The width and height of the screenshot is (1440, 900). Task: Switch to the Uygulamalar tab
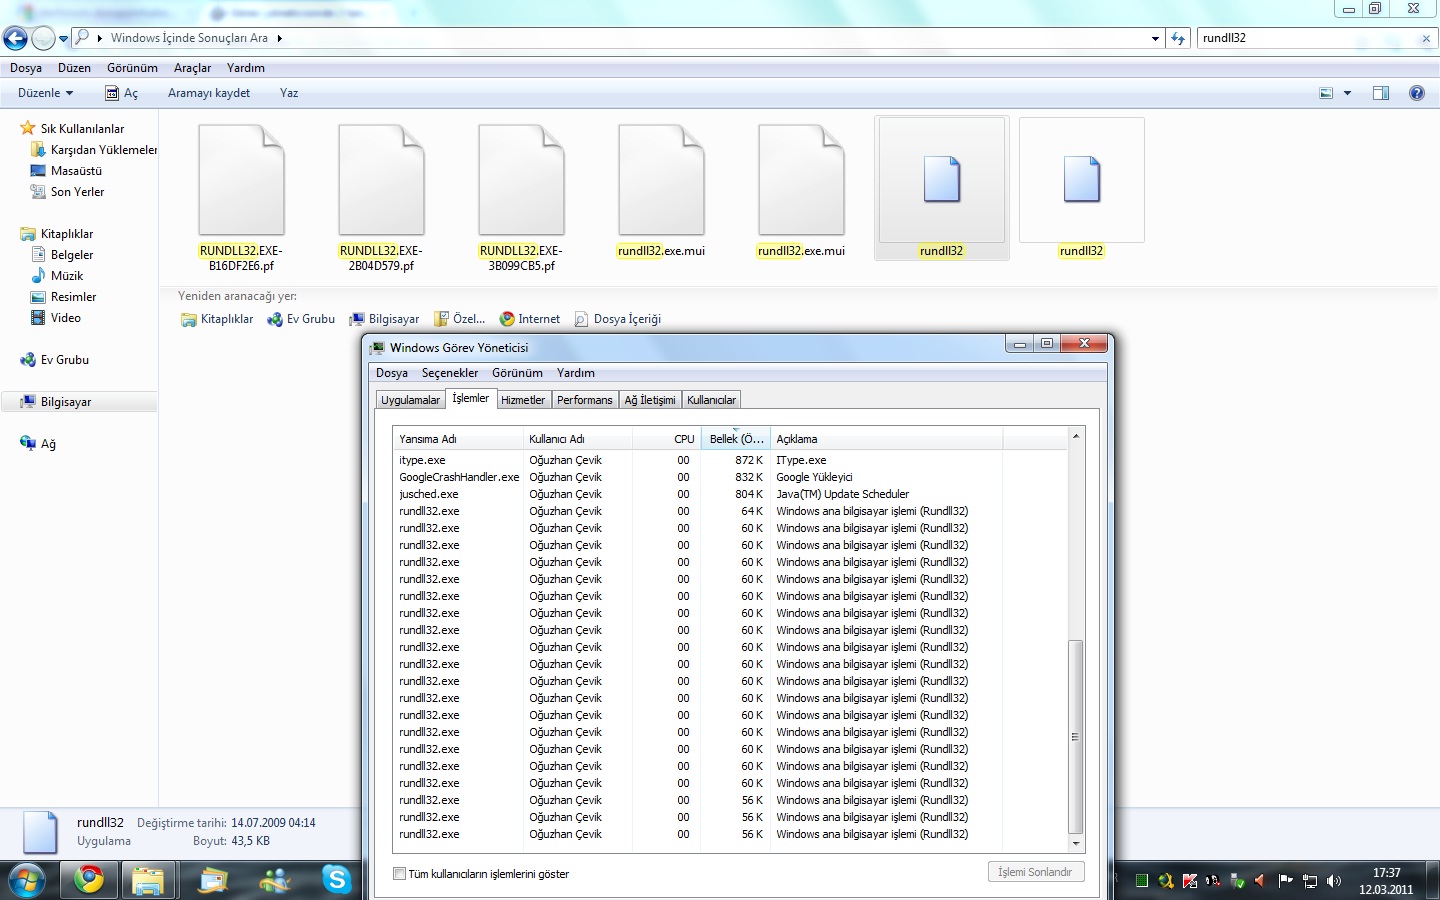click(410, 400)
